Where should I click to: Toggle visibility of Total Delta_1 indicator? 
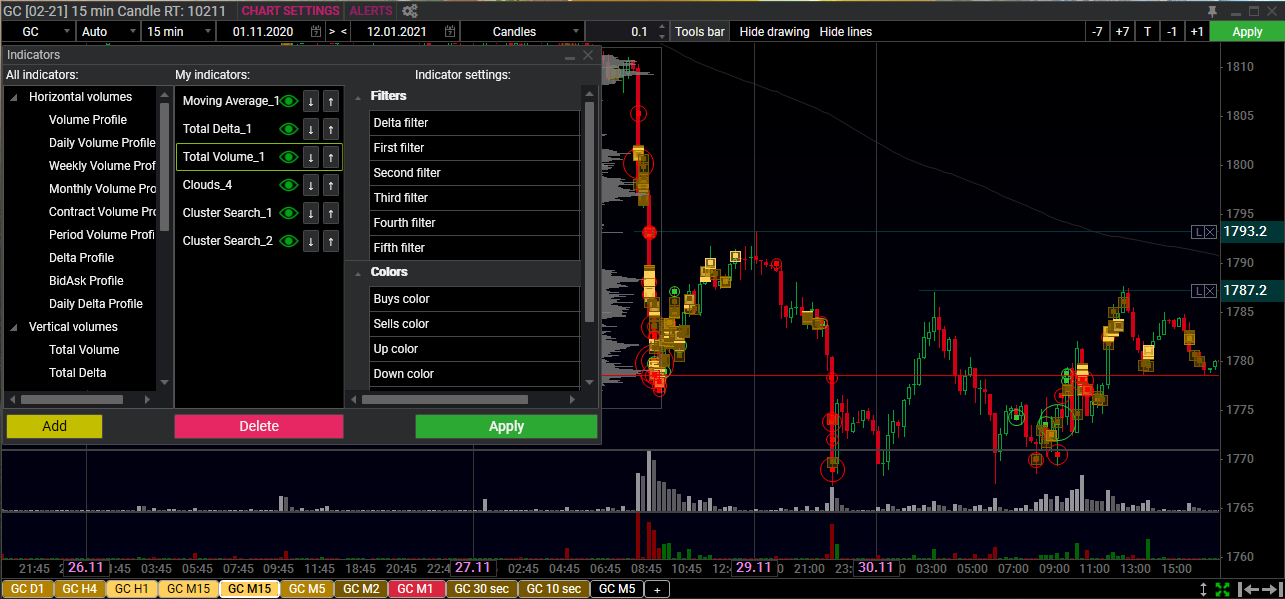(289, 129)
